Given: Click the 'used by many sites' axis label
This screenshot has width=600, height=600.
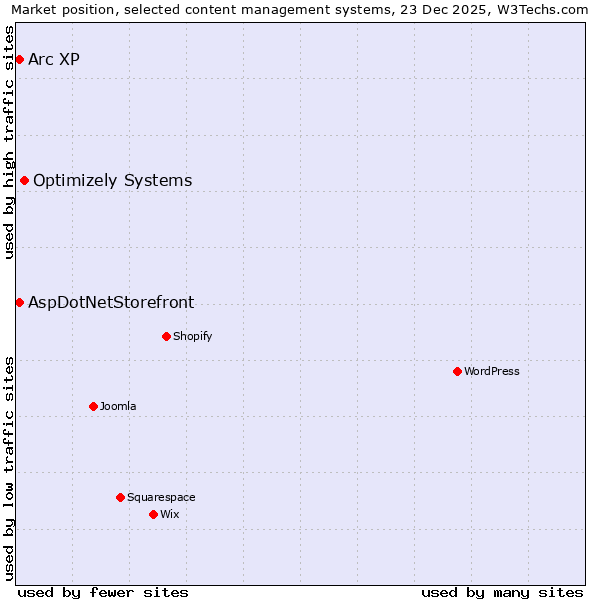Looking at the screenshot, I should click(x=502, y=593).
